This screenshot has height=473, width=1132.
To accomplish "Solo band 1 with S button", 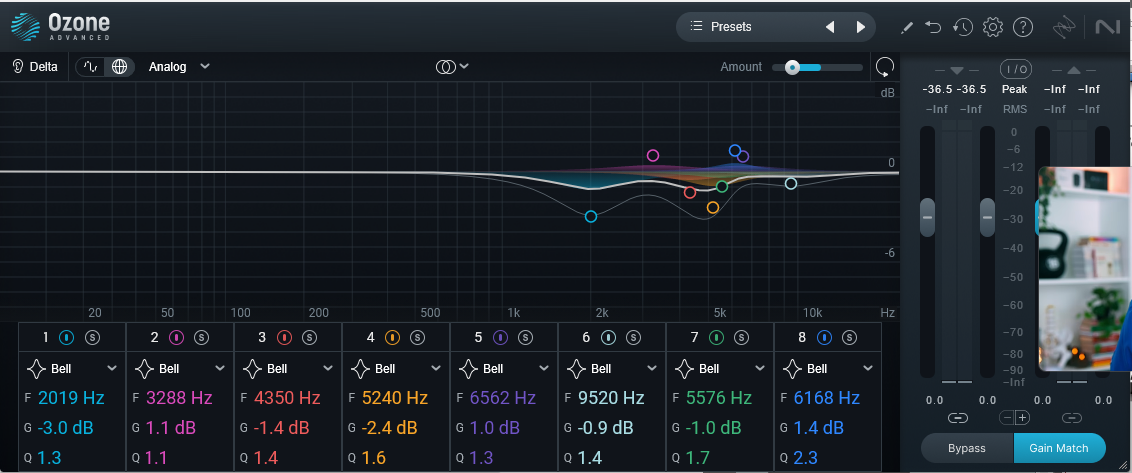I will [92, 337].
